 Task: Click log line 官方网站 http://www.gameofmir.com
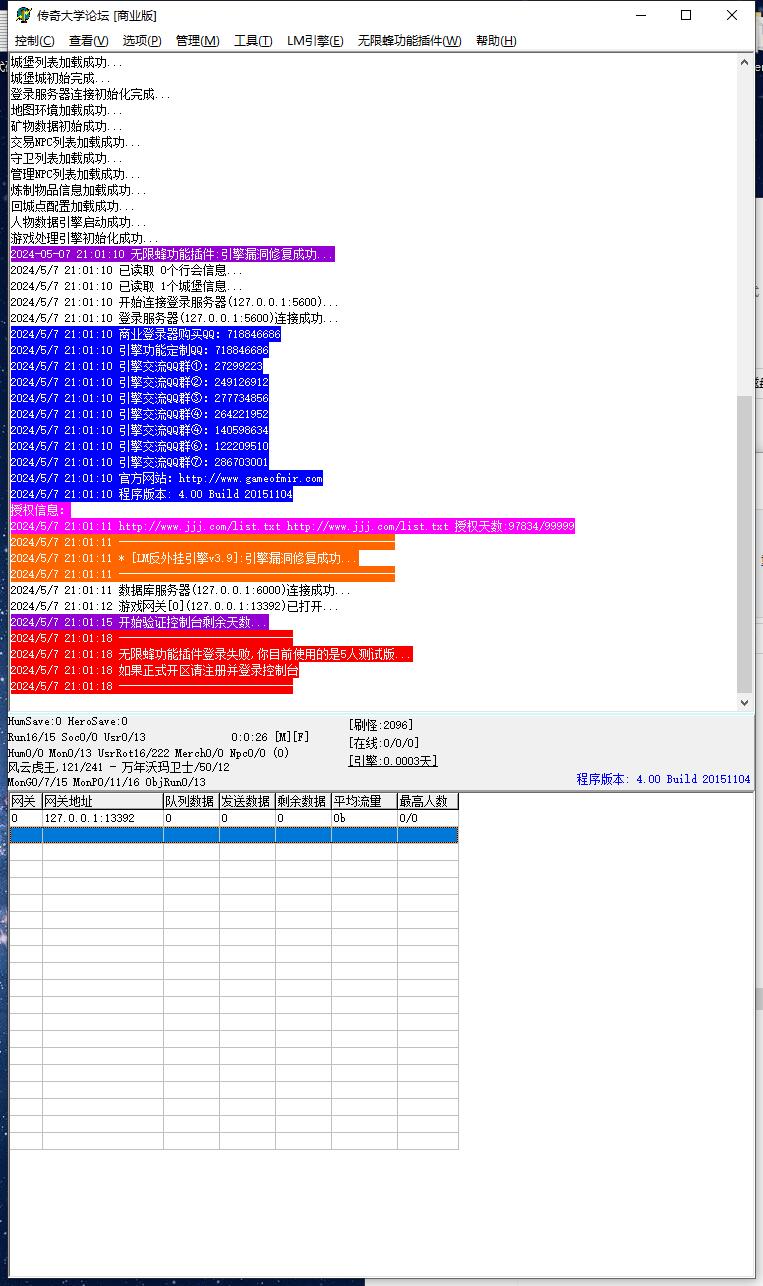click(x=166, y=478)
